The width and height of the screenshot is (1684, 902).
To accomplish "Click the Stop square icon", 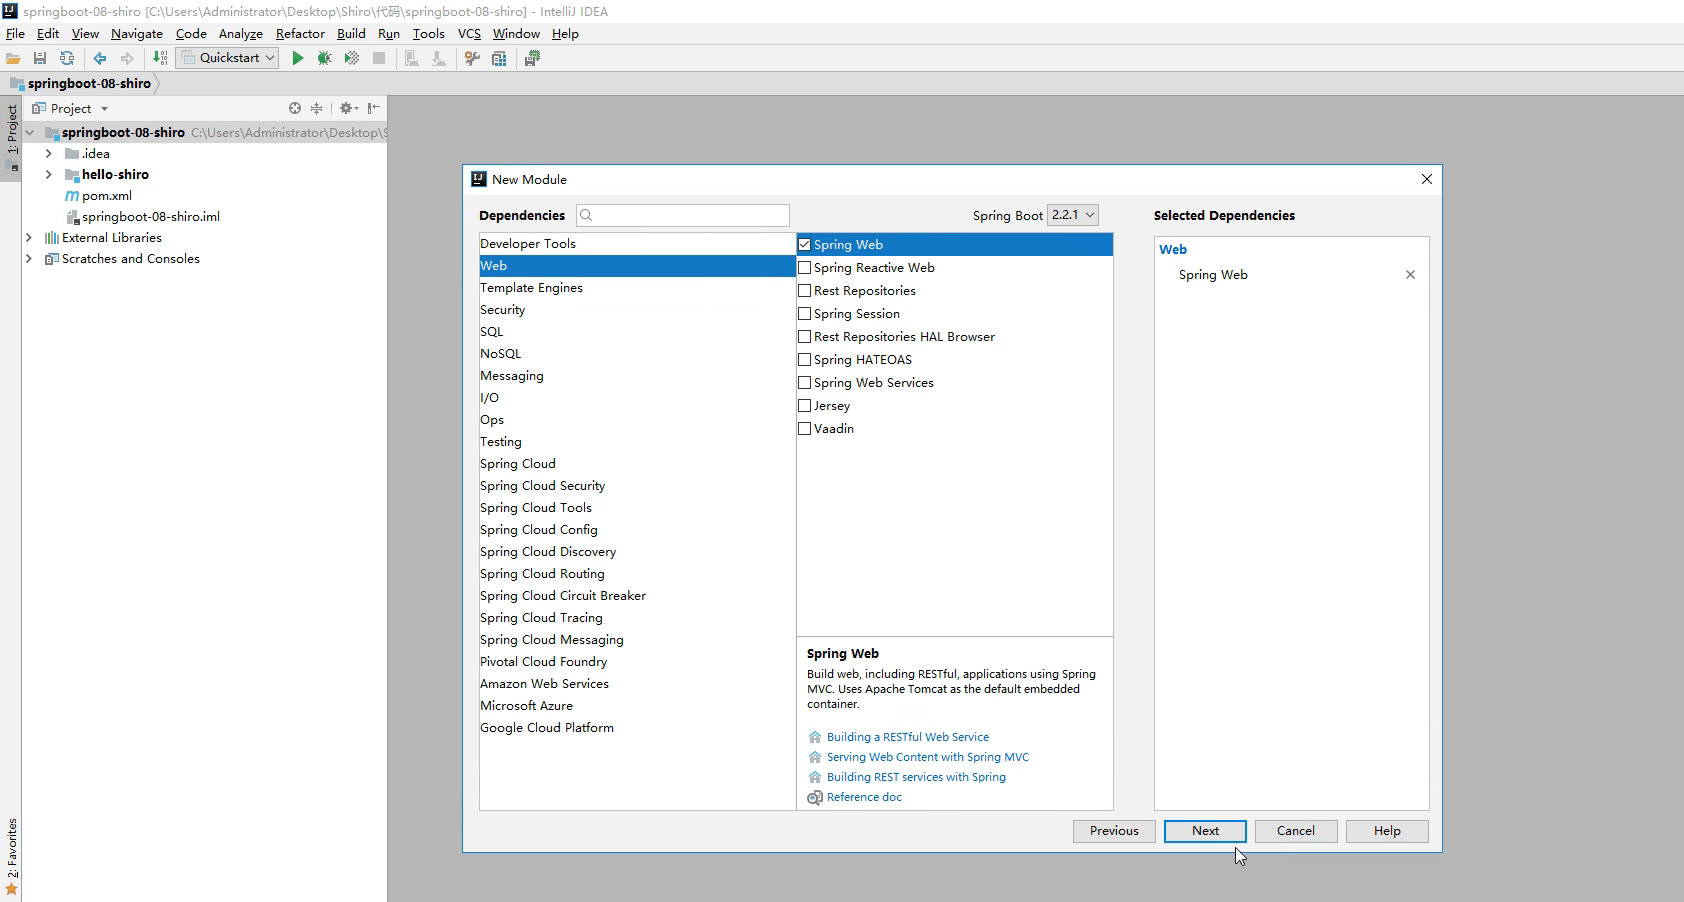I will [379, 59].
